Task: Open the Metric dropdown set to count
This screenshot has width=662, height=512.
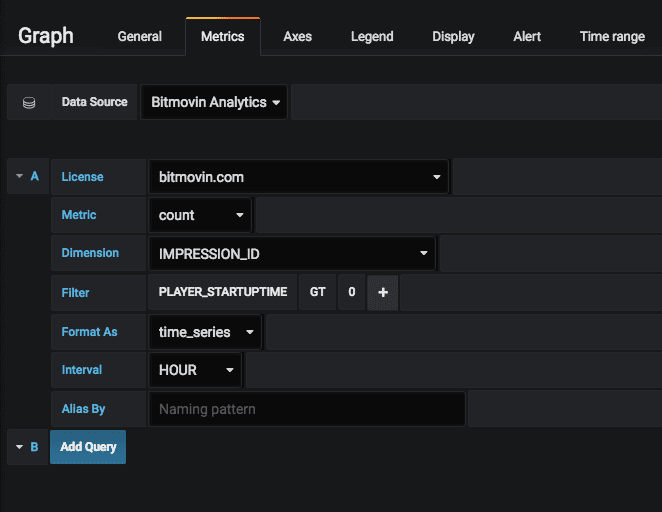Action: coord(200,215)
